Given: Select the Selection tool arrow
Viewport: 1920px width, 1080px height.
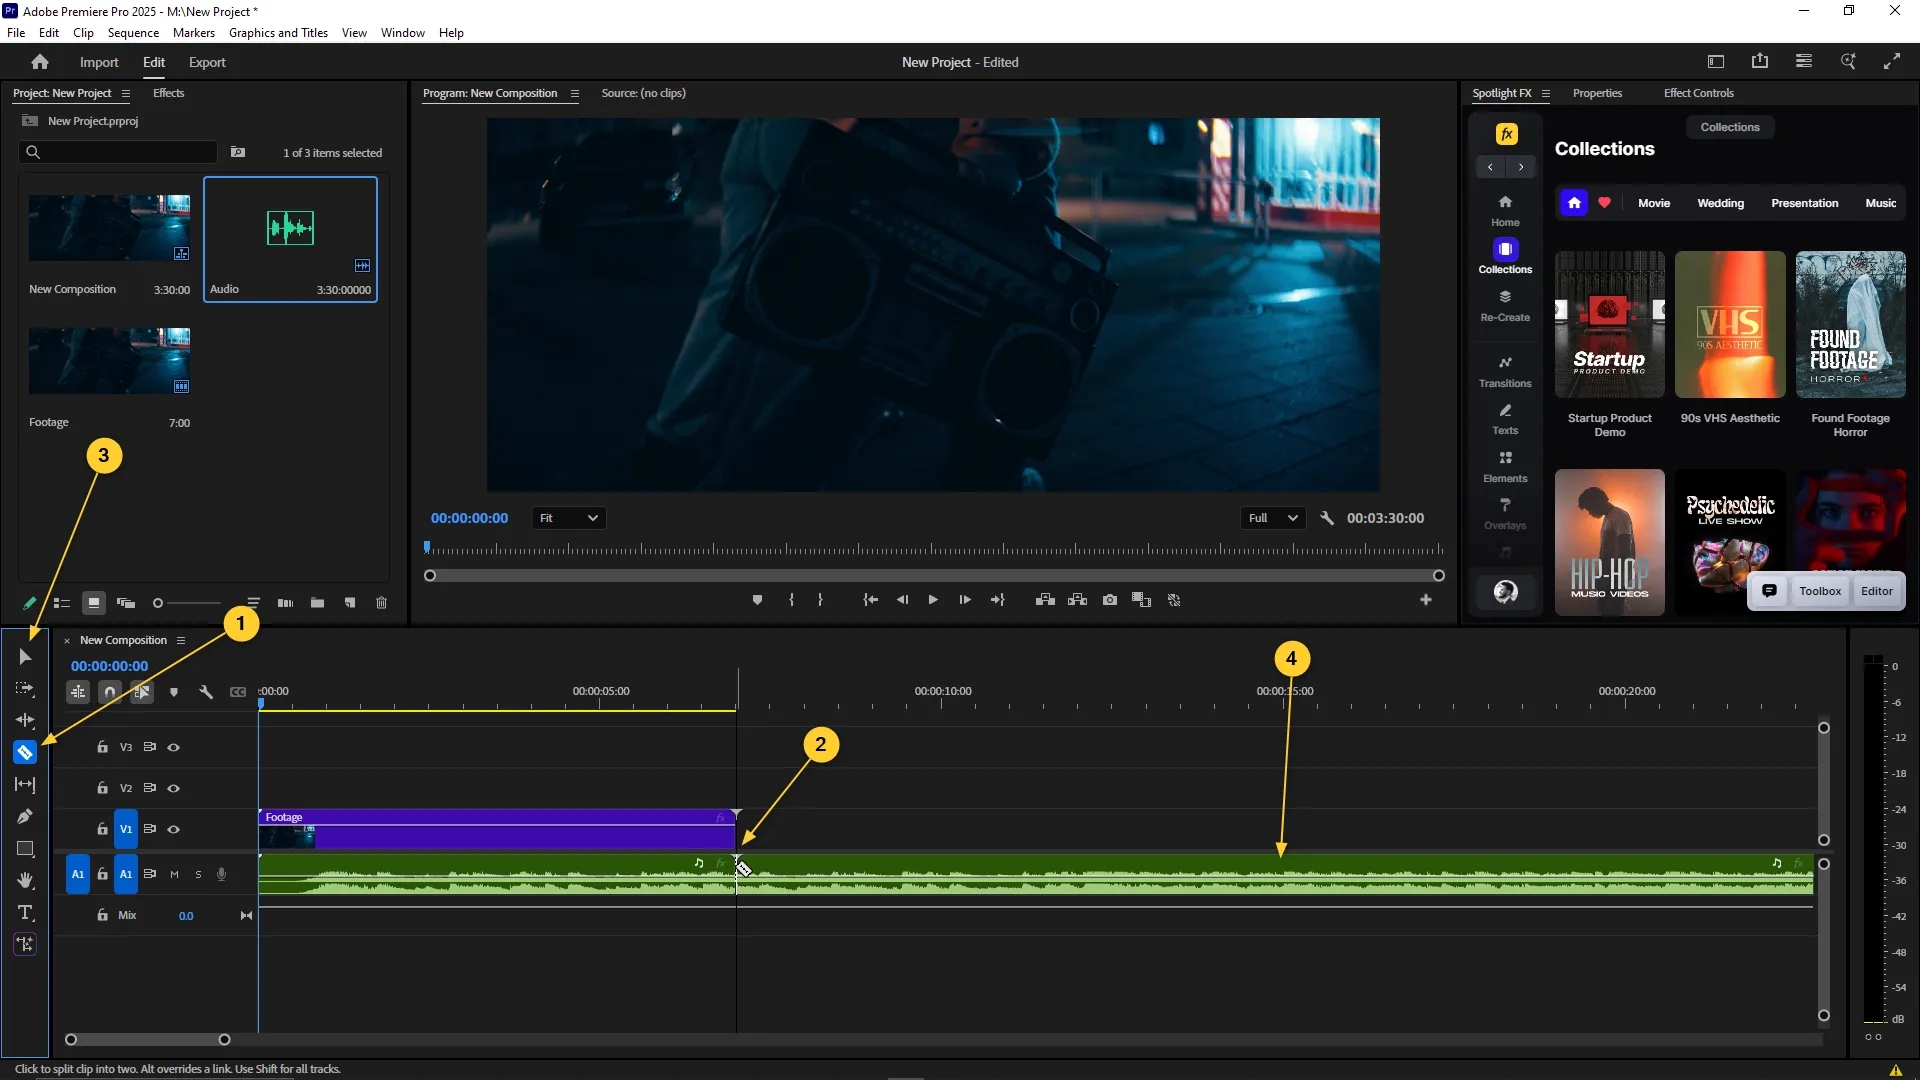Looking at the screenshot, I should pyautogui.click(x=25, y=657).
